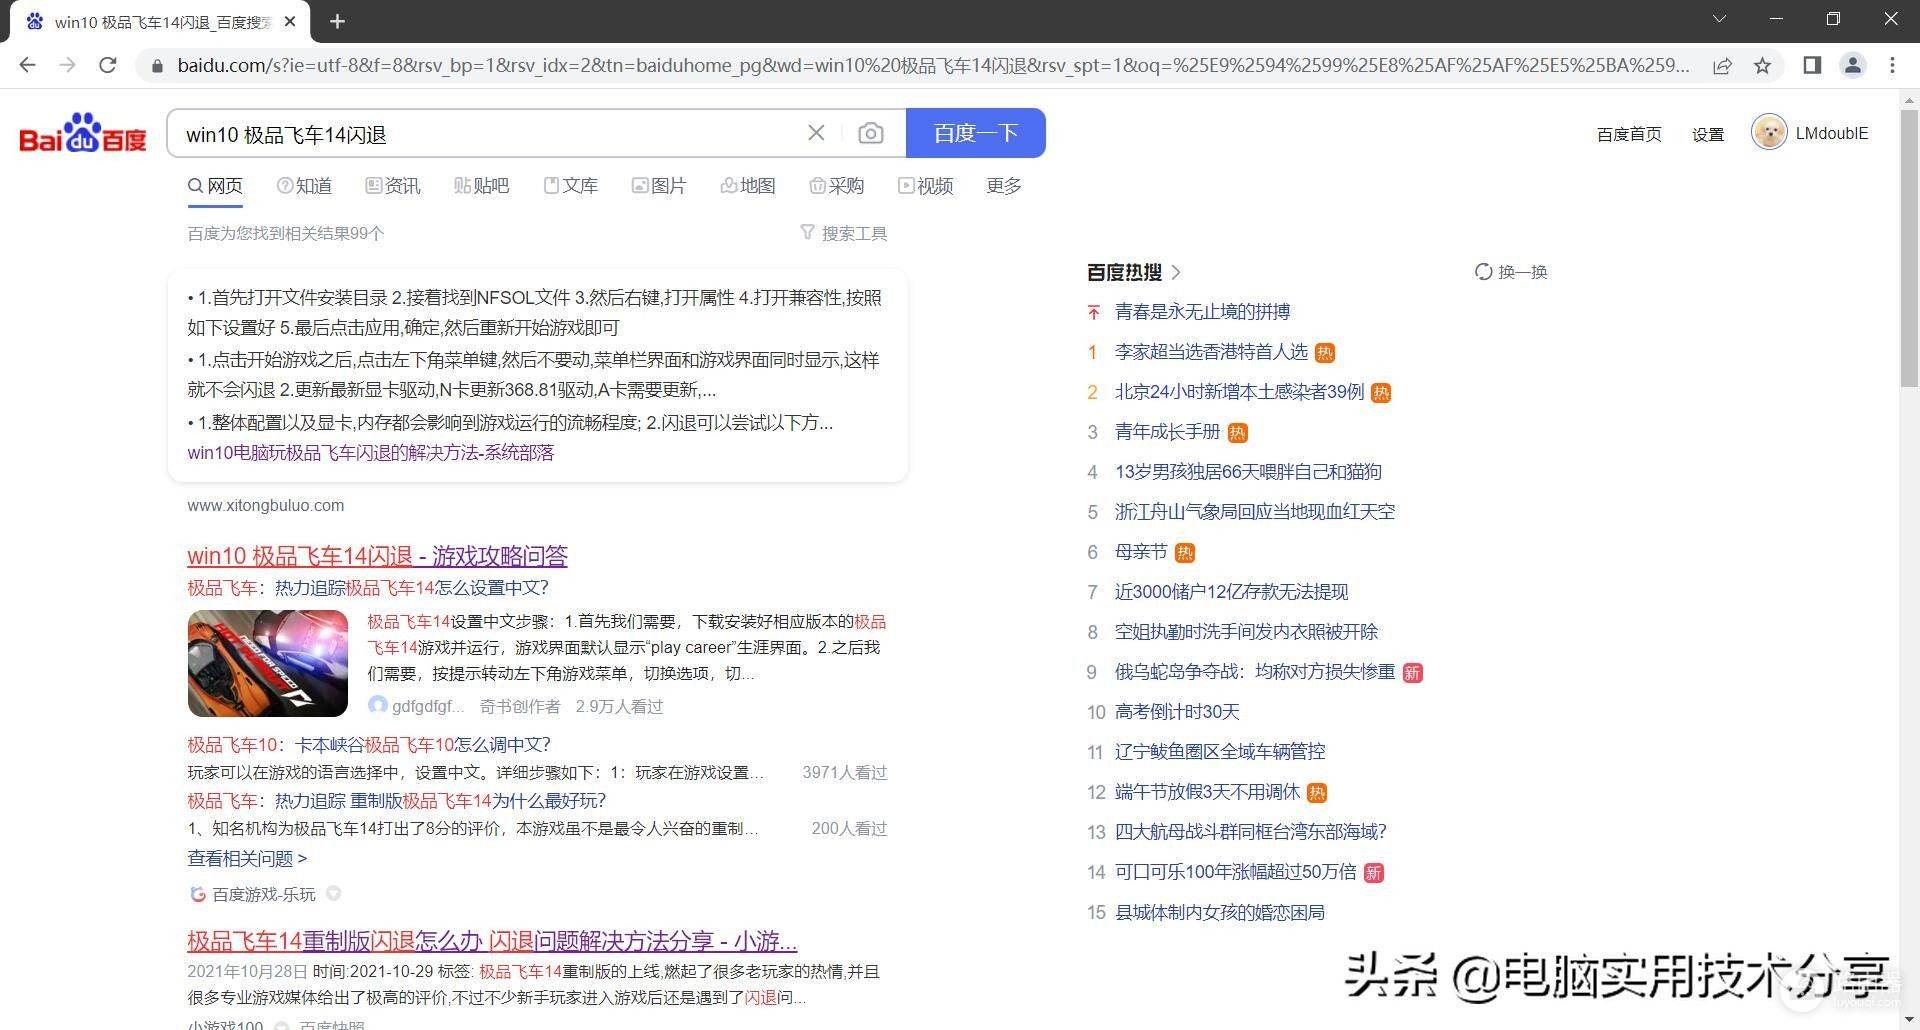
Task: Switch to the 视频 tab
Action: tap(925, 186)
